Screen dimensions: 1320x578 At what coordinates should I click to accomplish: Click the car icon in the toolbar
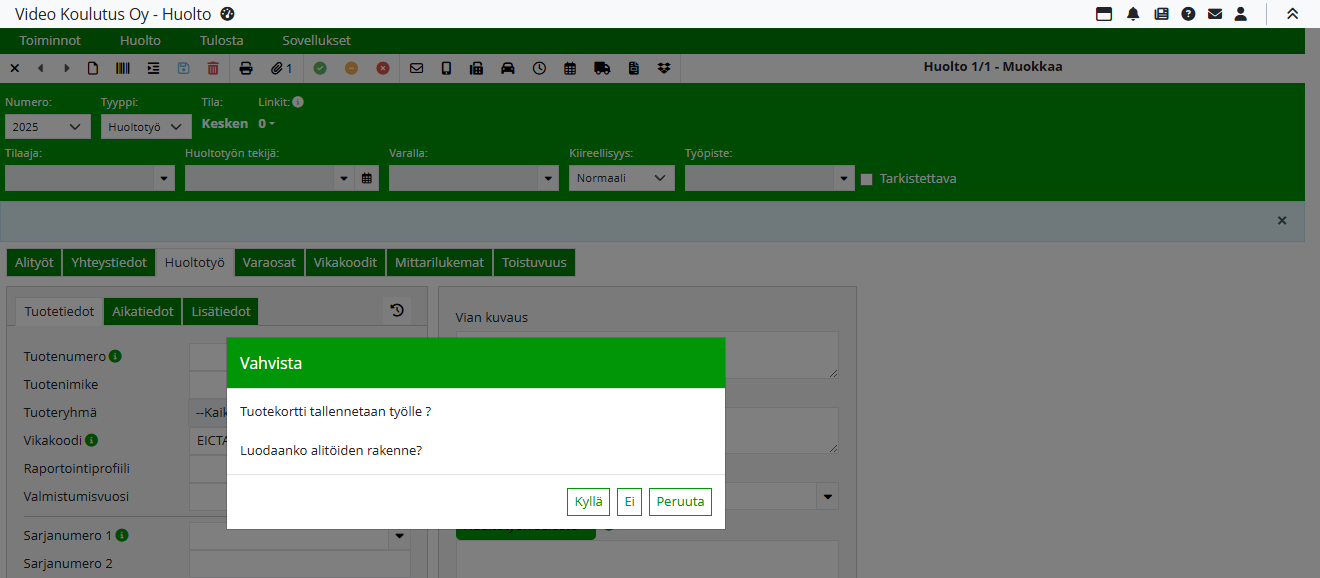coord(508,68)
